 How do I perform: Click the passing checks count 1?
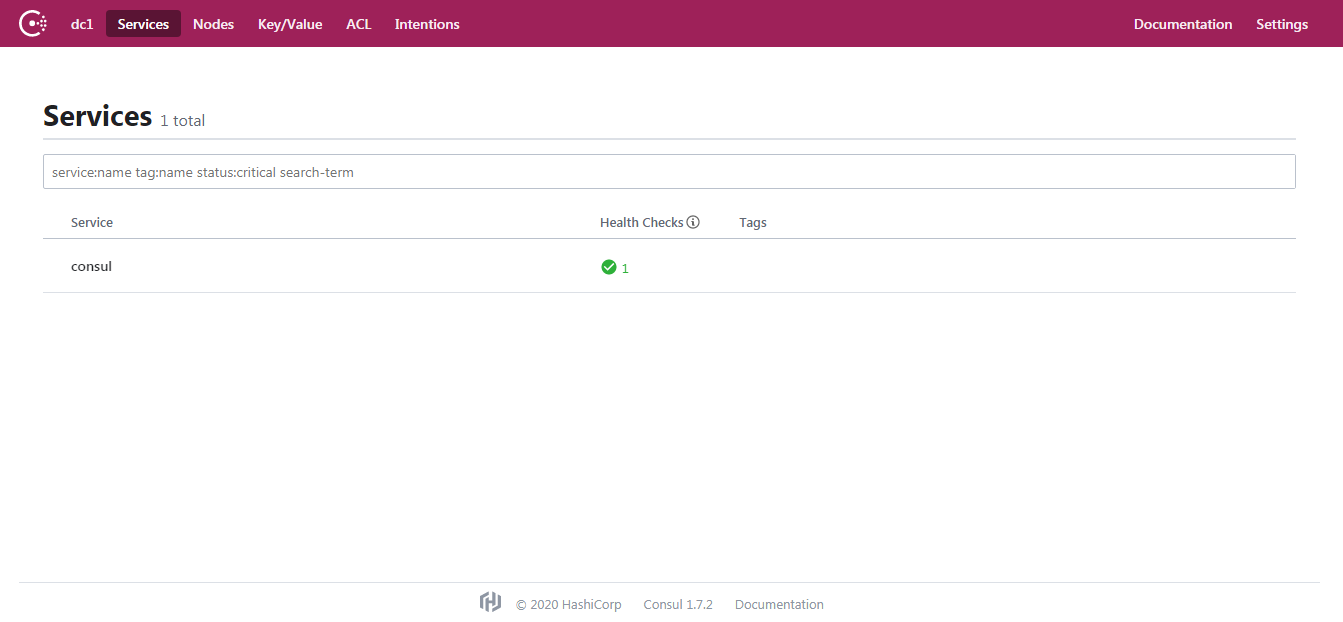point(625,268)
